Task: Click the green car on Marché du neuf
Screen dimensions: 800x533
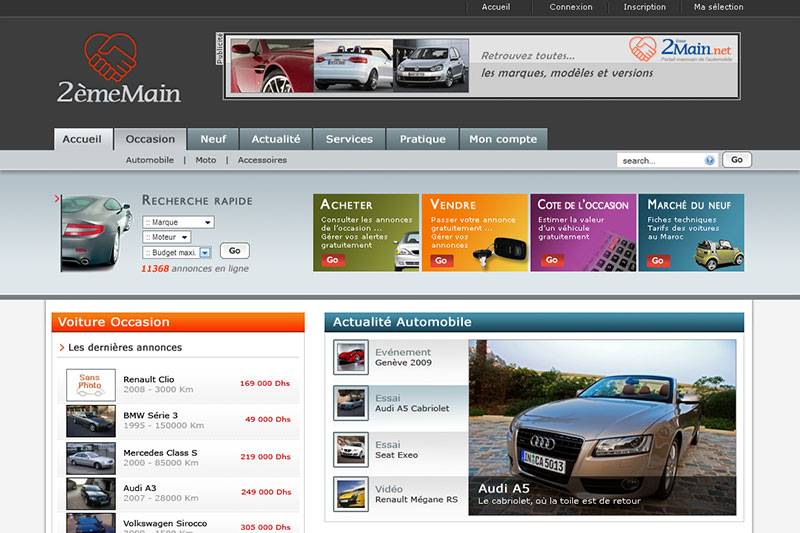Action: click(719, 255)
